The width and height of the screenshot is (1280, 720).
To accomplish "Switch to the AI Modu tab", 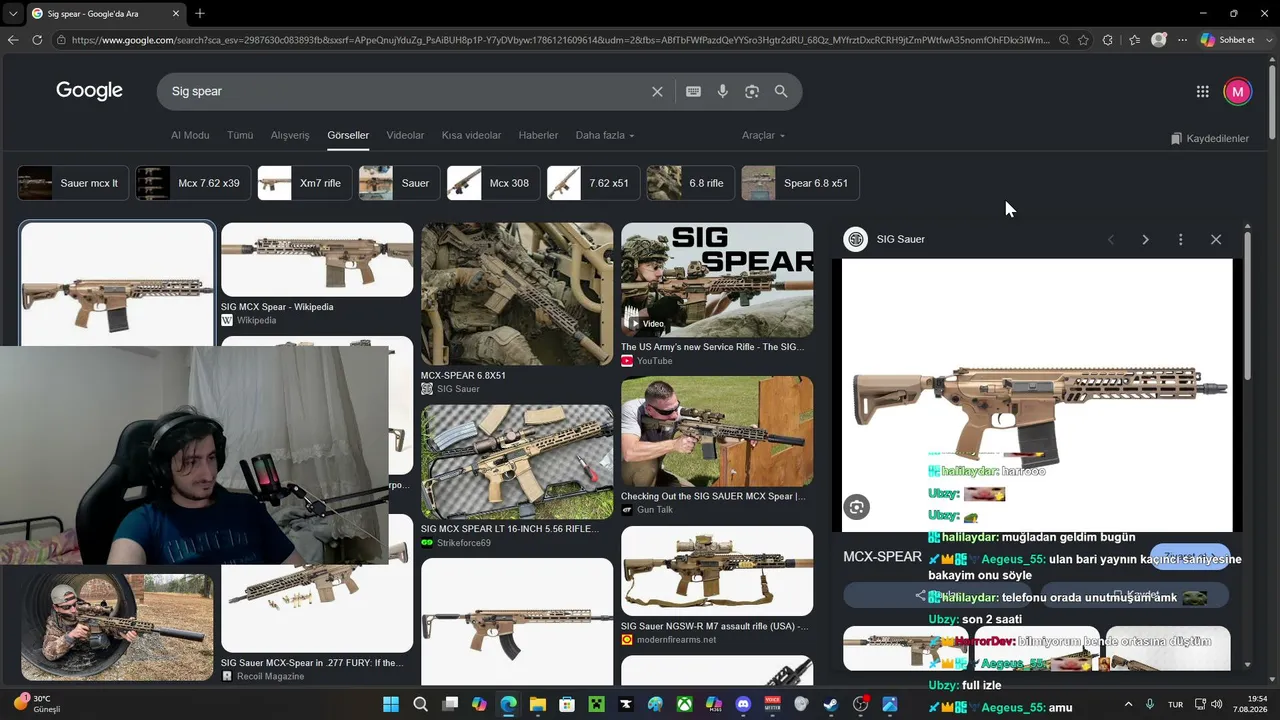I will pyautogui.click(x=190, y=136).
